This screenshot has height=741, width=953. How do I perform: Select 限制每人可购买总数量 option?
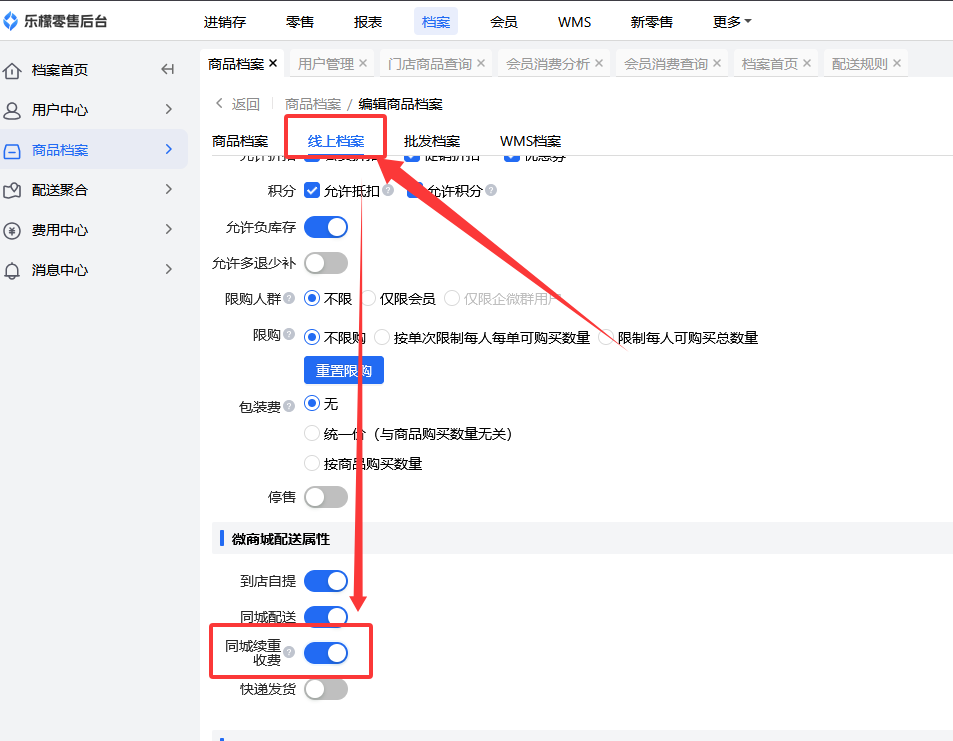click(x=606, y=337)
